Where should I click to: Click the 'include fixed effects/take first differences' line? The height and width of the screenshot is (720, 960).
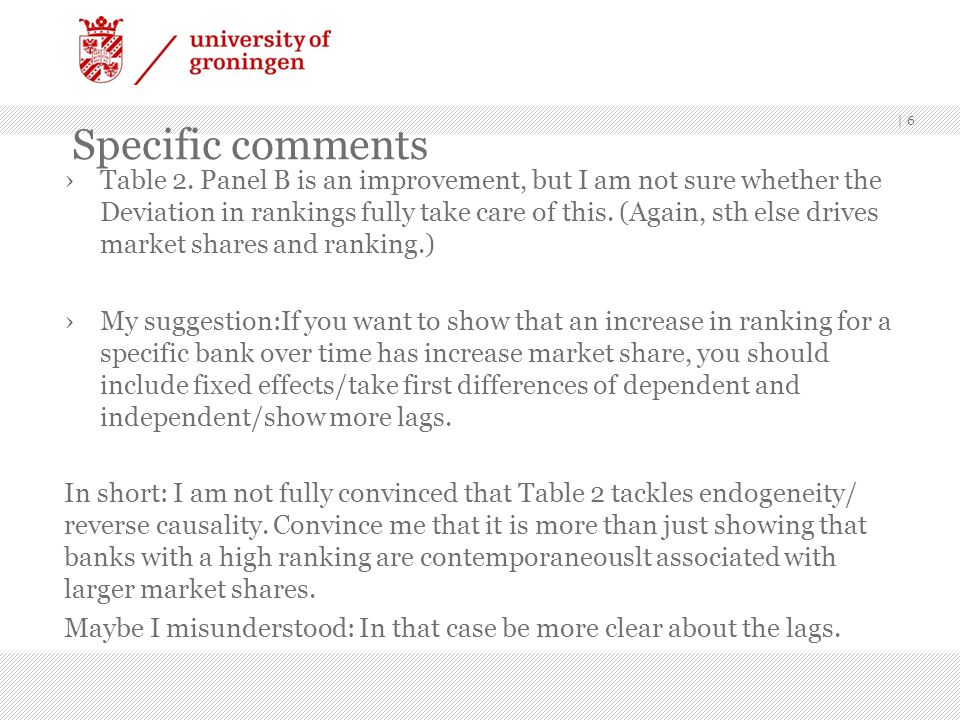(x=450, y=385)
